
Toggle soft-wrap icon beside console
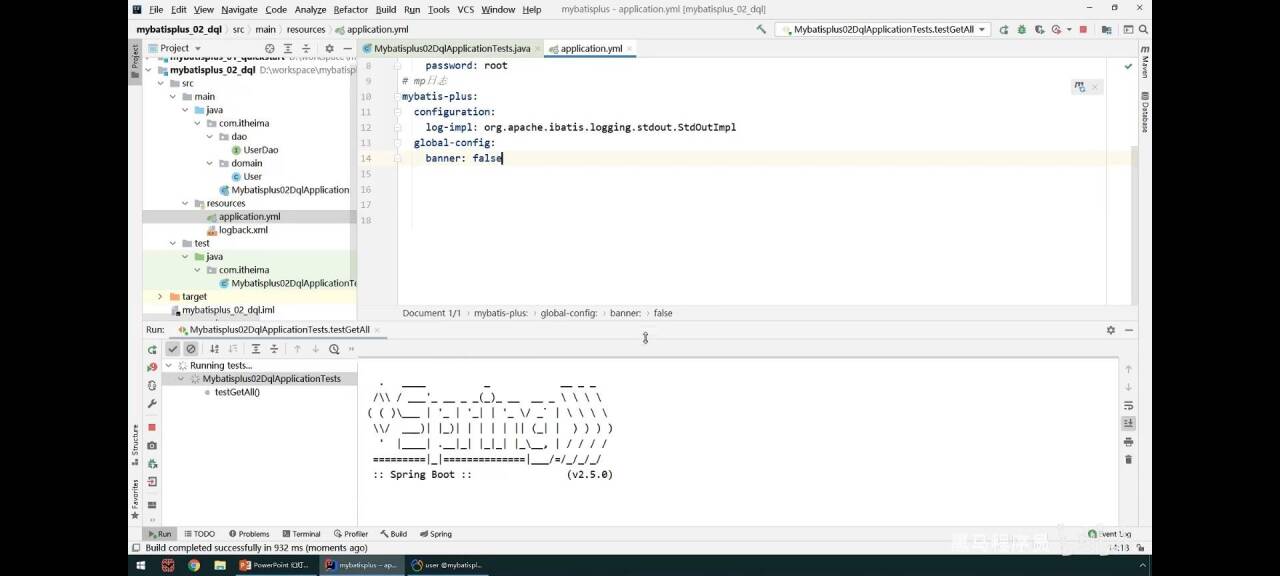[1129, 405]
